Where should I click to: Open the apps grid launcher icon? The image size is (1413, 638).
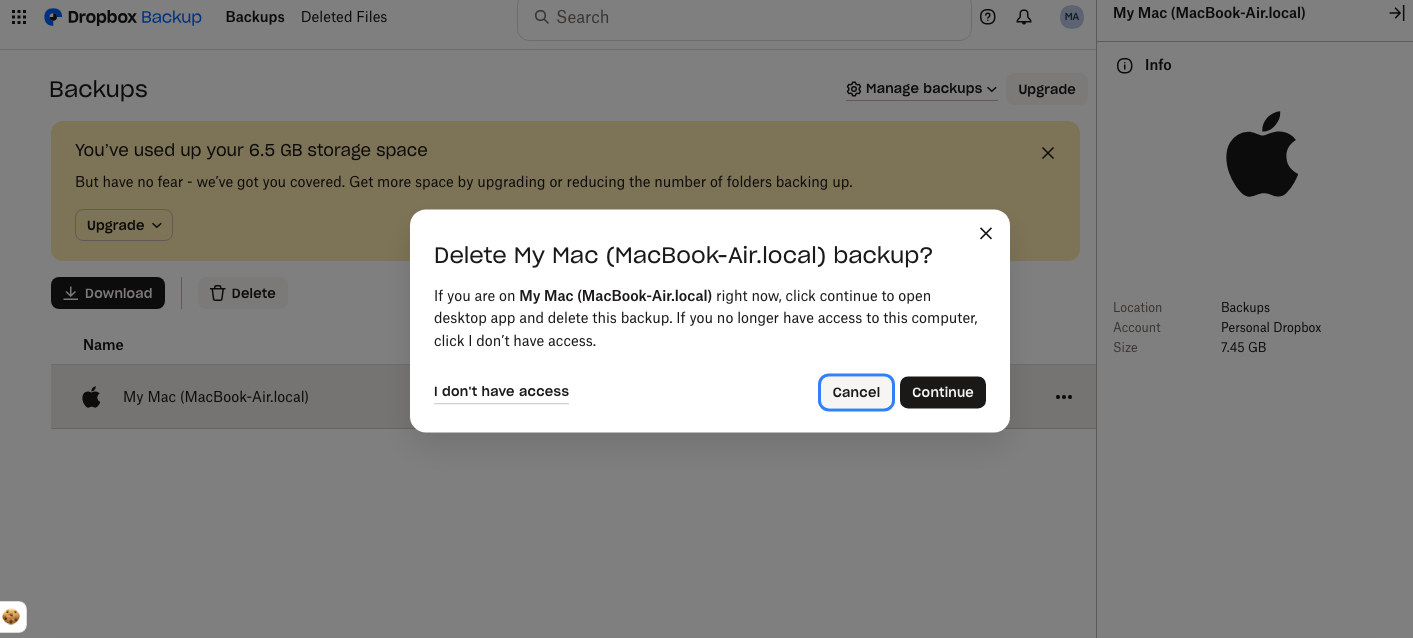pos(18,16)
